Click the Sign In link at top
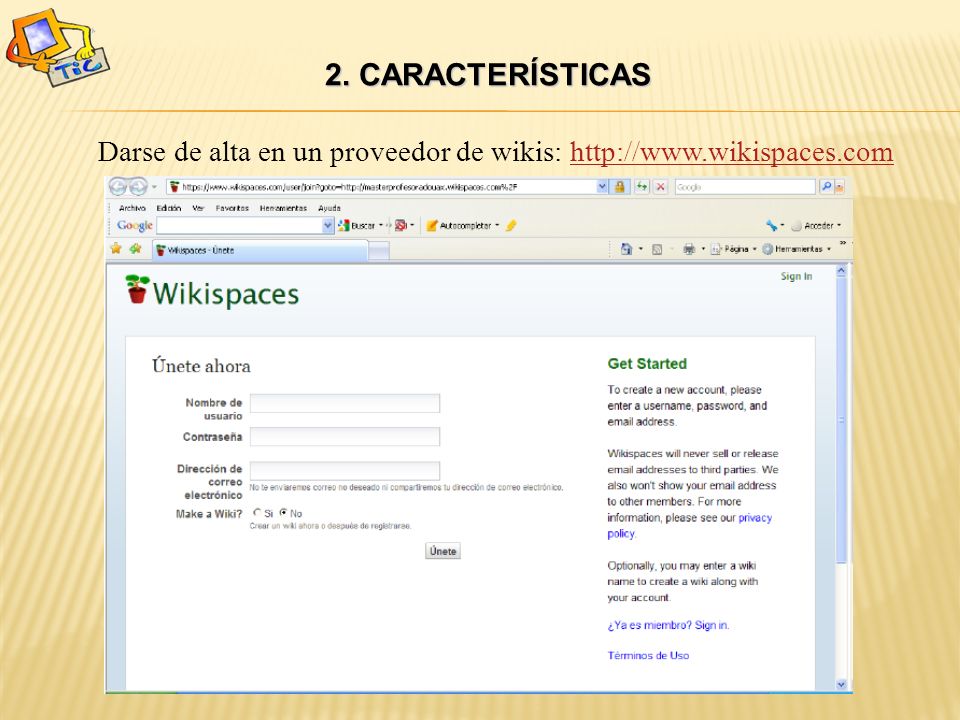960x720 pixels. tap(796, 276)
